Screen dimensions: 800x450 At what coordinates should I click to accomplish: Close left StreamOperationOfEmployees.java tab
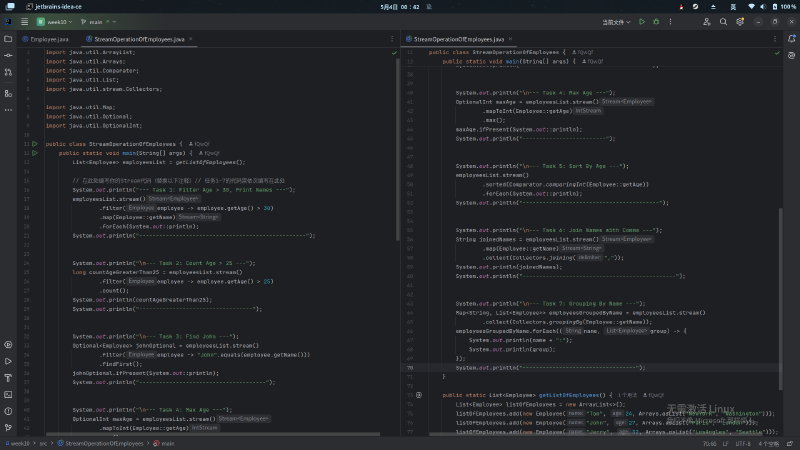pyautogui.click(x=191, y=39)
